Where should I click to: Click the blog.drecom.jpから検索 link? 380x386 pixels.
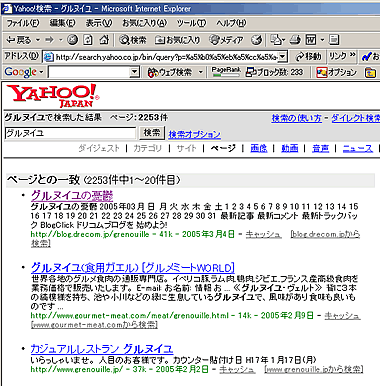[x=325, y=234]
